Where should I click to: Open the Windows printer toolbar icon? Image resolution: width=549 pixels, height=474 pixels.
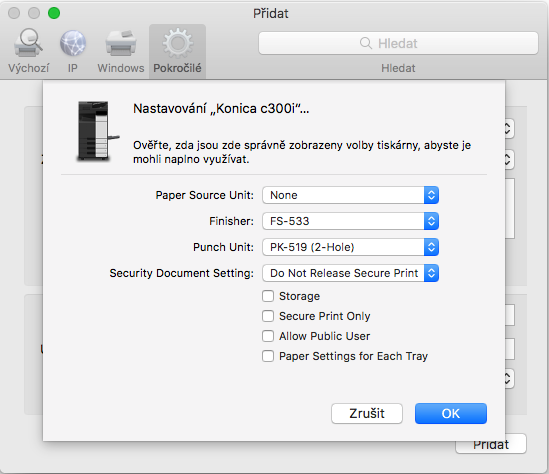[x=121, y=43]
